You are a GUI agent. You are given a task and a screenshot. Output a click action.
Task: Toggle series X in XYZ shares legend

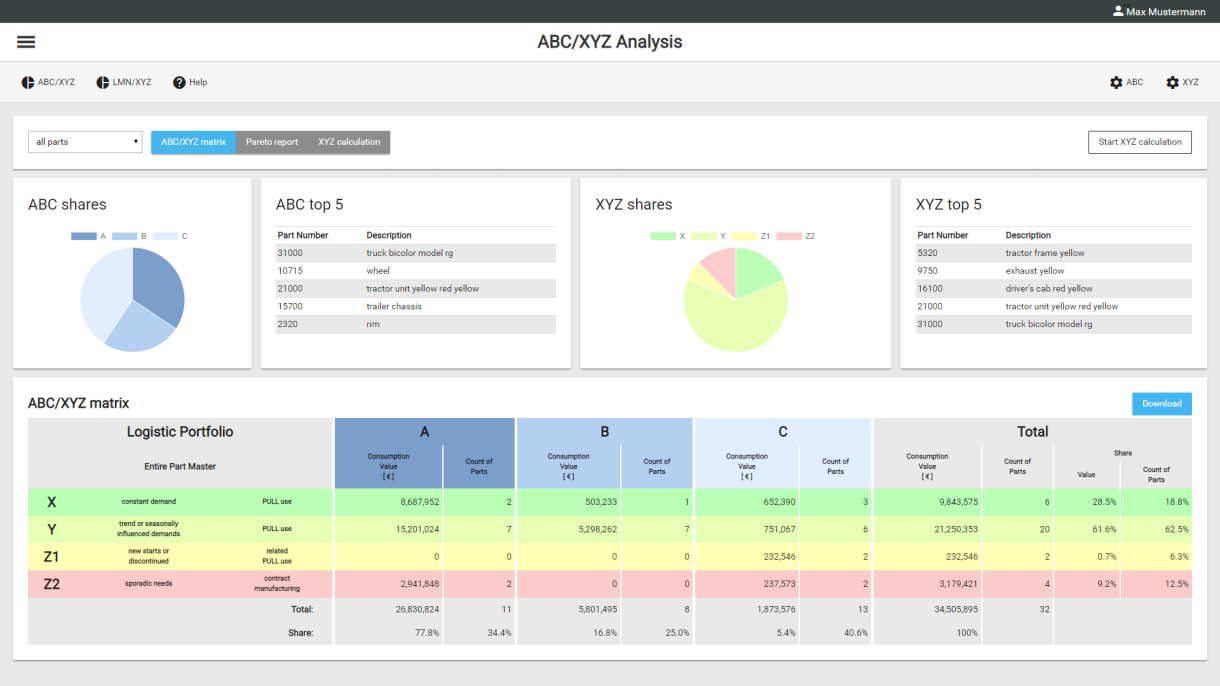(663, 236)
